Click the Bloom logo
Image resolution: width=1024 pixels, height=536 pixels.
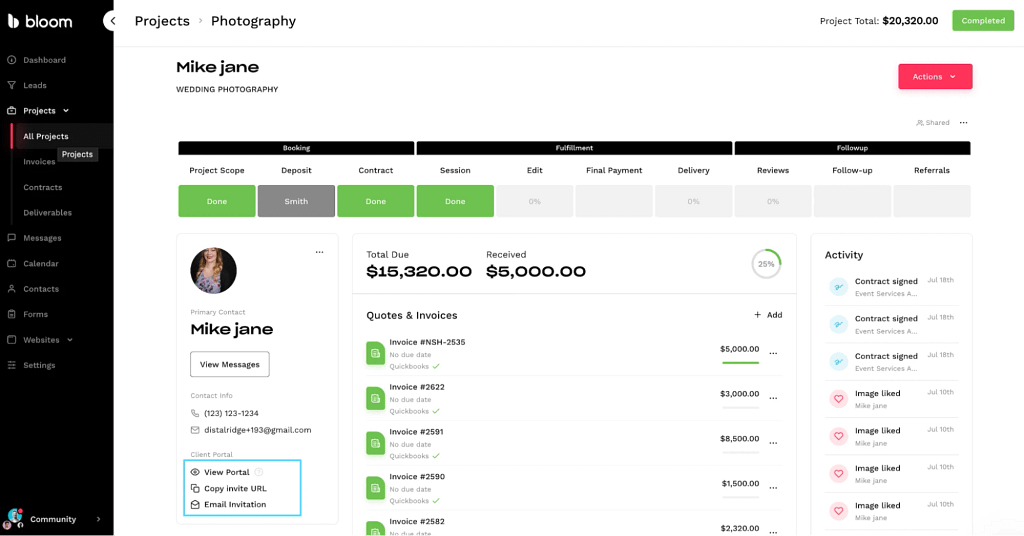(x=40, y=22)
